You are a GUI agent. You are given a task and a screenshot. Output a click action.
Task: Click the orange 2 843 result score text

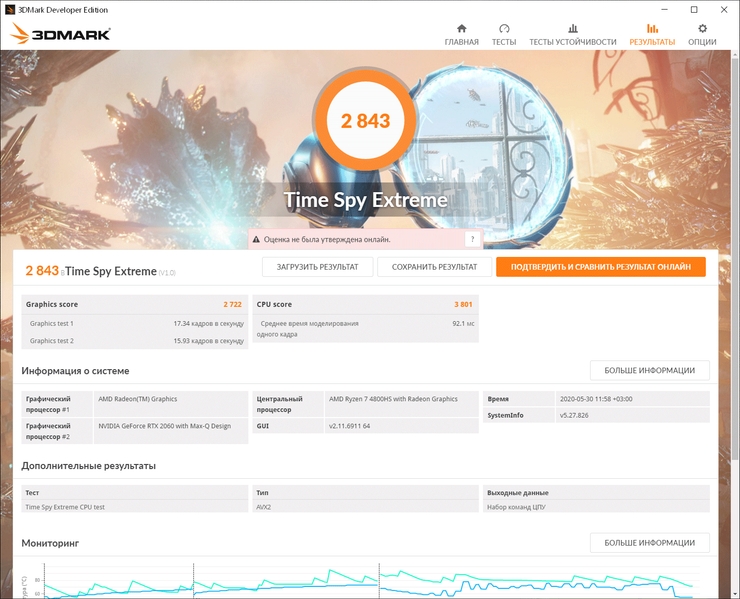(42, 270)
